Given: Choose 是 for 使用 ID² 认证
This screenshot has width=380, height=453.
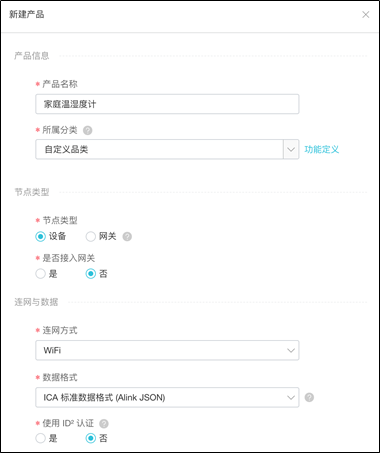Looking at the screenshot, I should coord(41,438).
